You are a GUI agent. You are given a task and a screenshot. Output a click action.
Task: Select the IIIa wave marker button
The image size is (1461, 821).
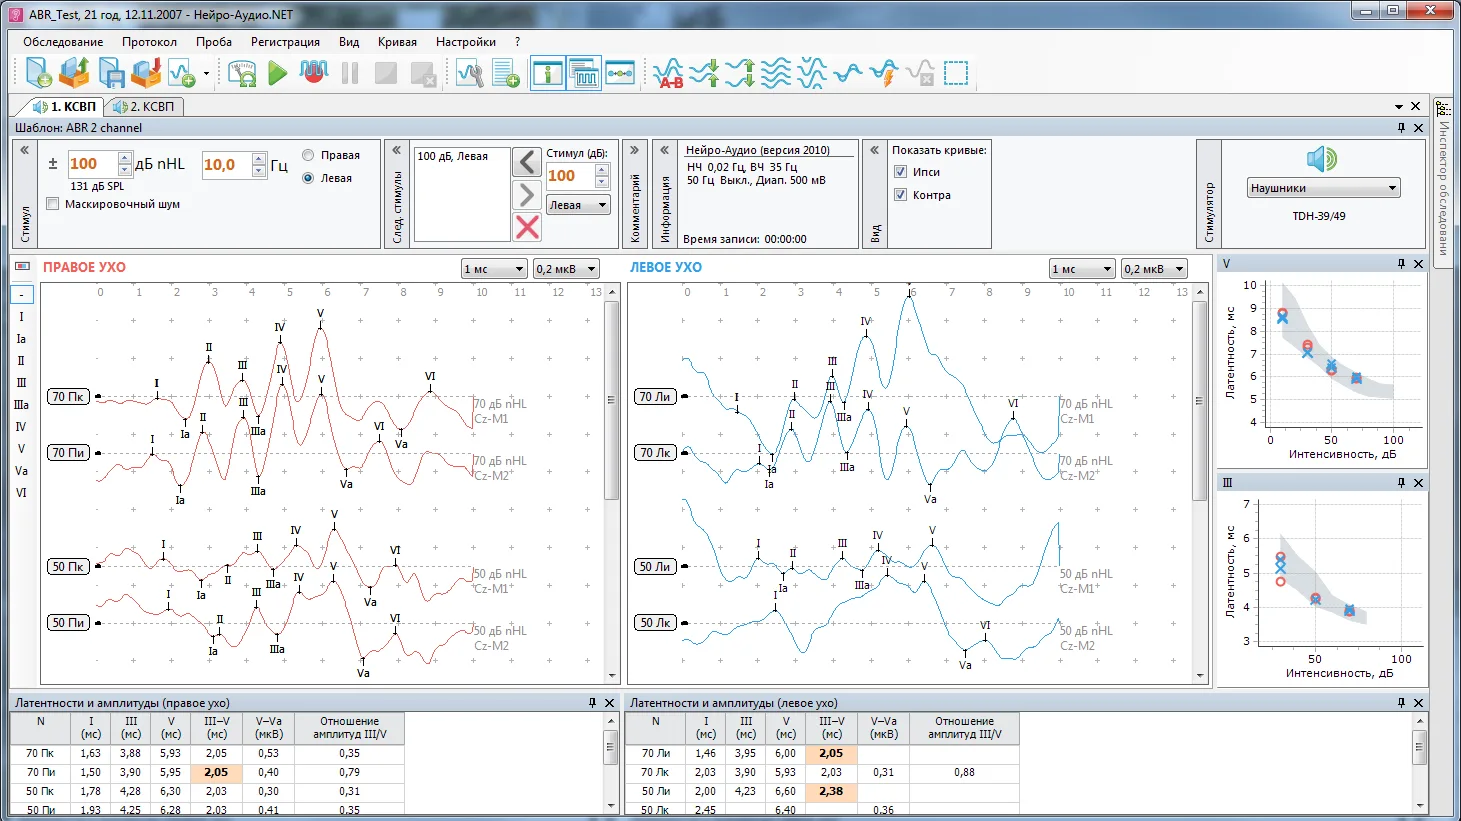(21, 405)
